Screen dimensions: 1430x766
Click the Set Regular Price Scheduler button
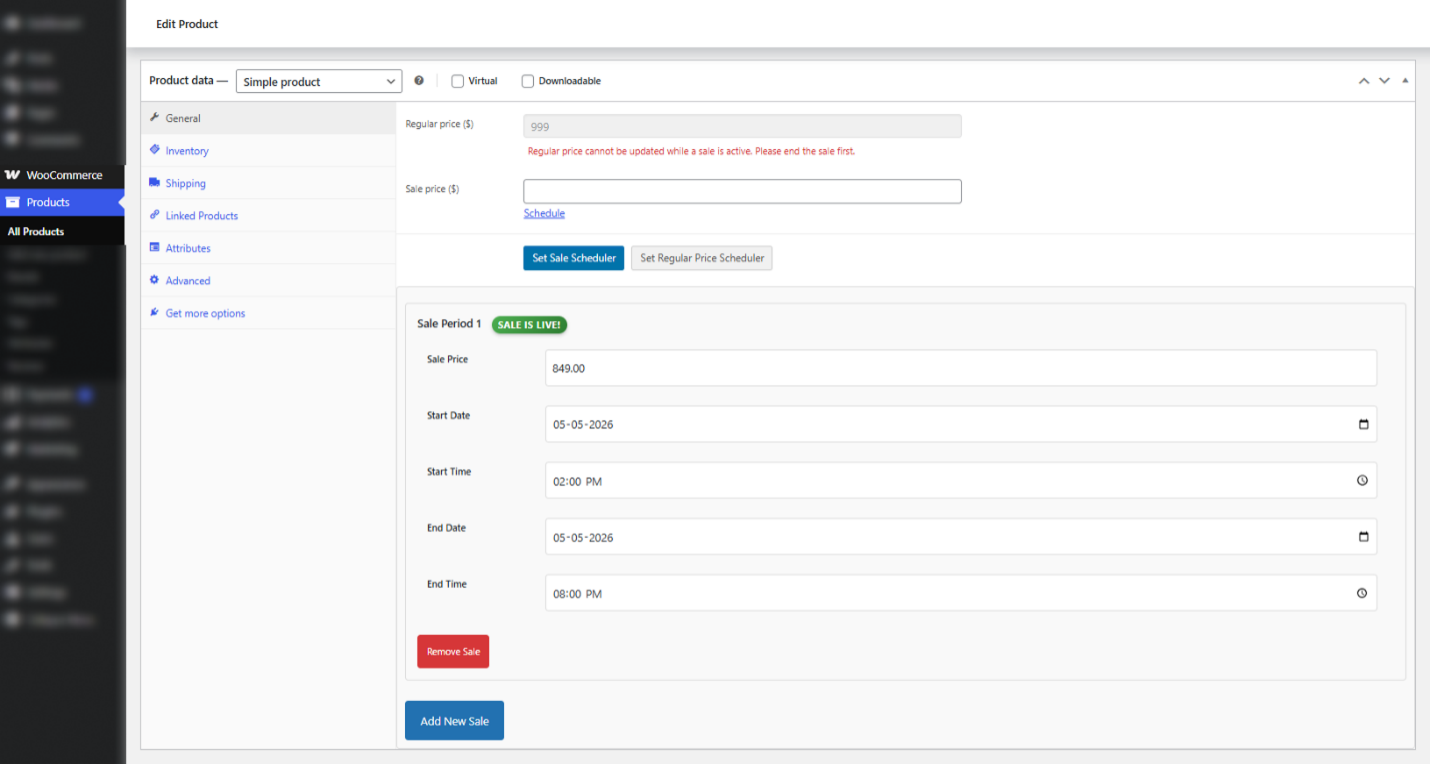702,258
